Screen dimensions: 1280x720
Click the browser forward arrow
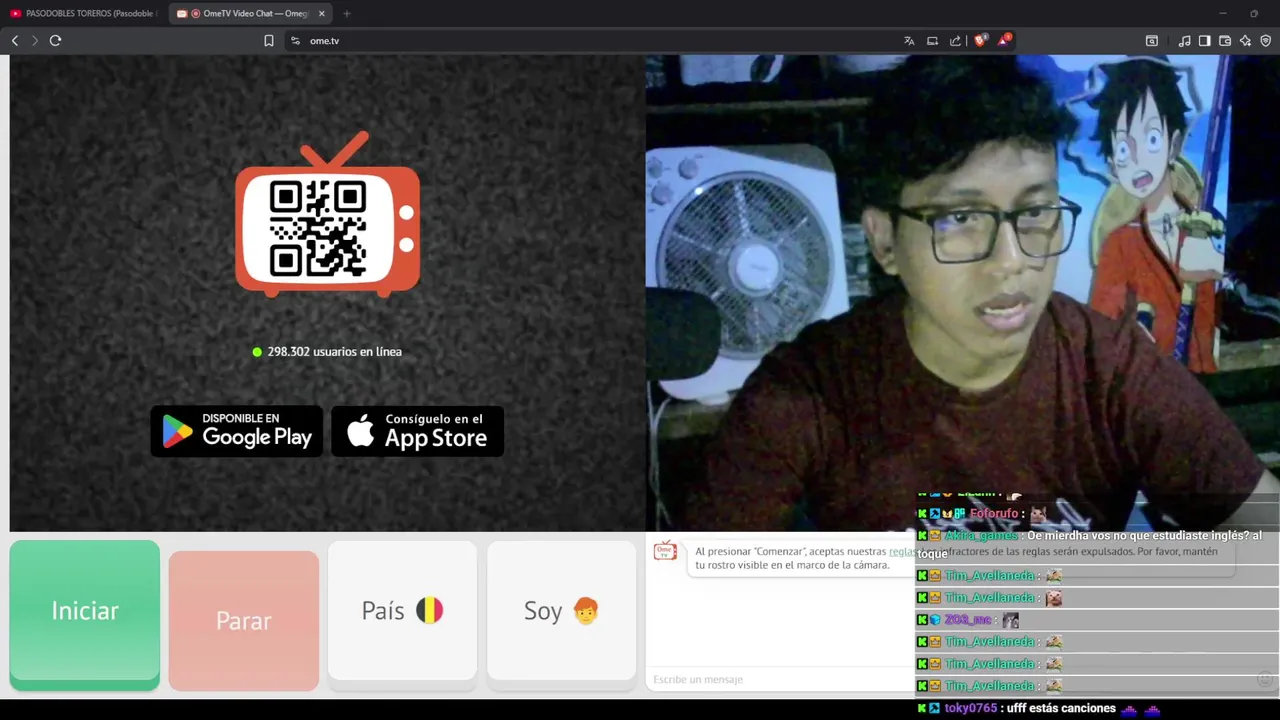coord(35,41)
